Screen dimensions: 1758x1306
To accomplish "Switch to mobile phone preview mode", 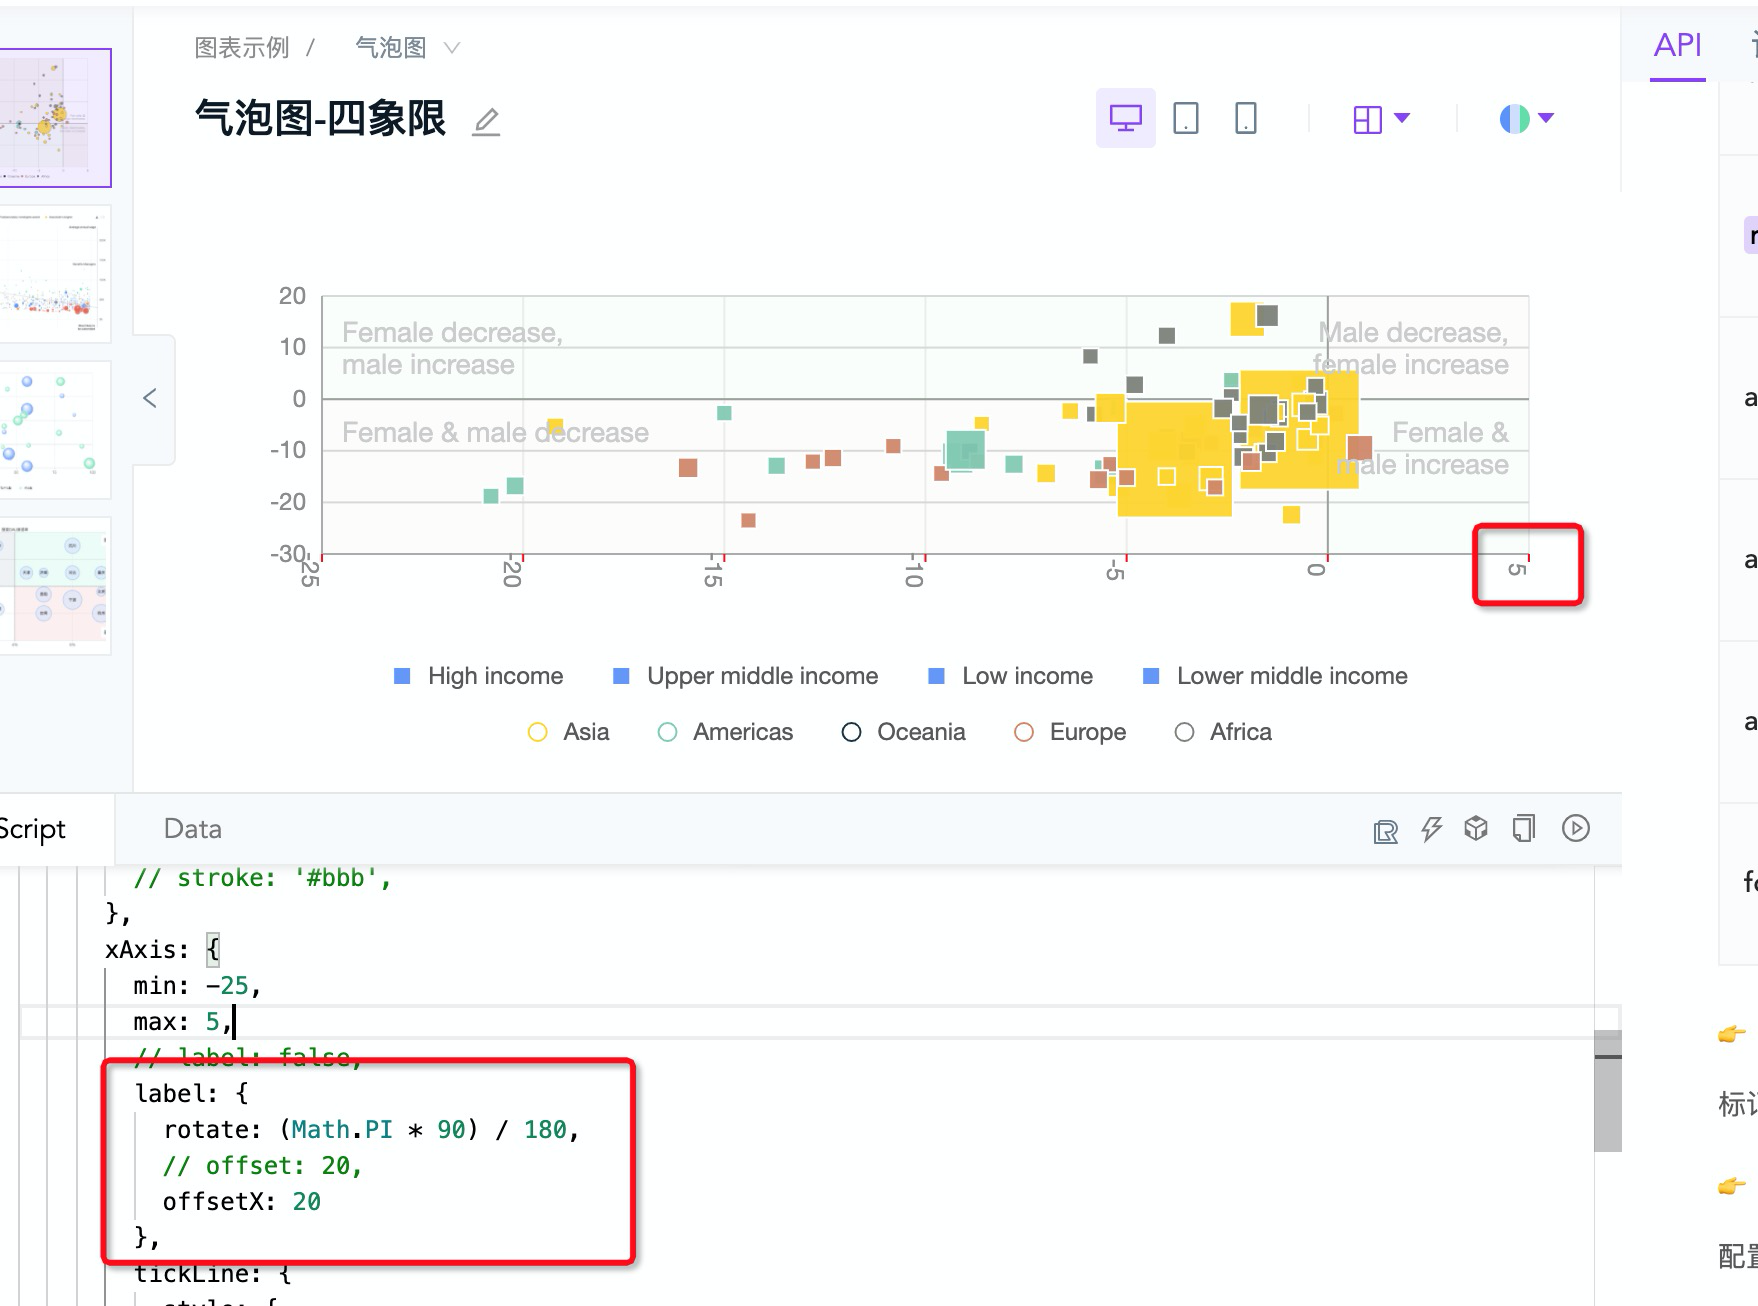I will 1244,117.
